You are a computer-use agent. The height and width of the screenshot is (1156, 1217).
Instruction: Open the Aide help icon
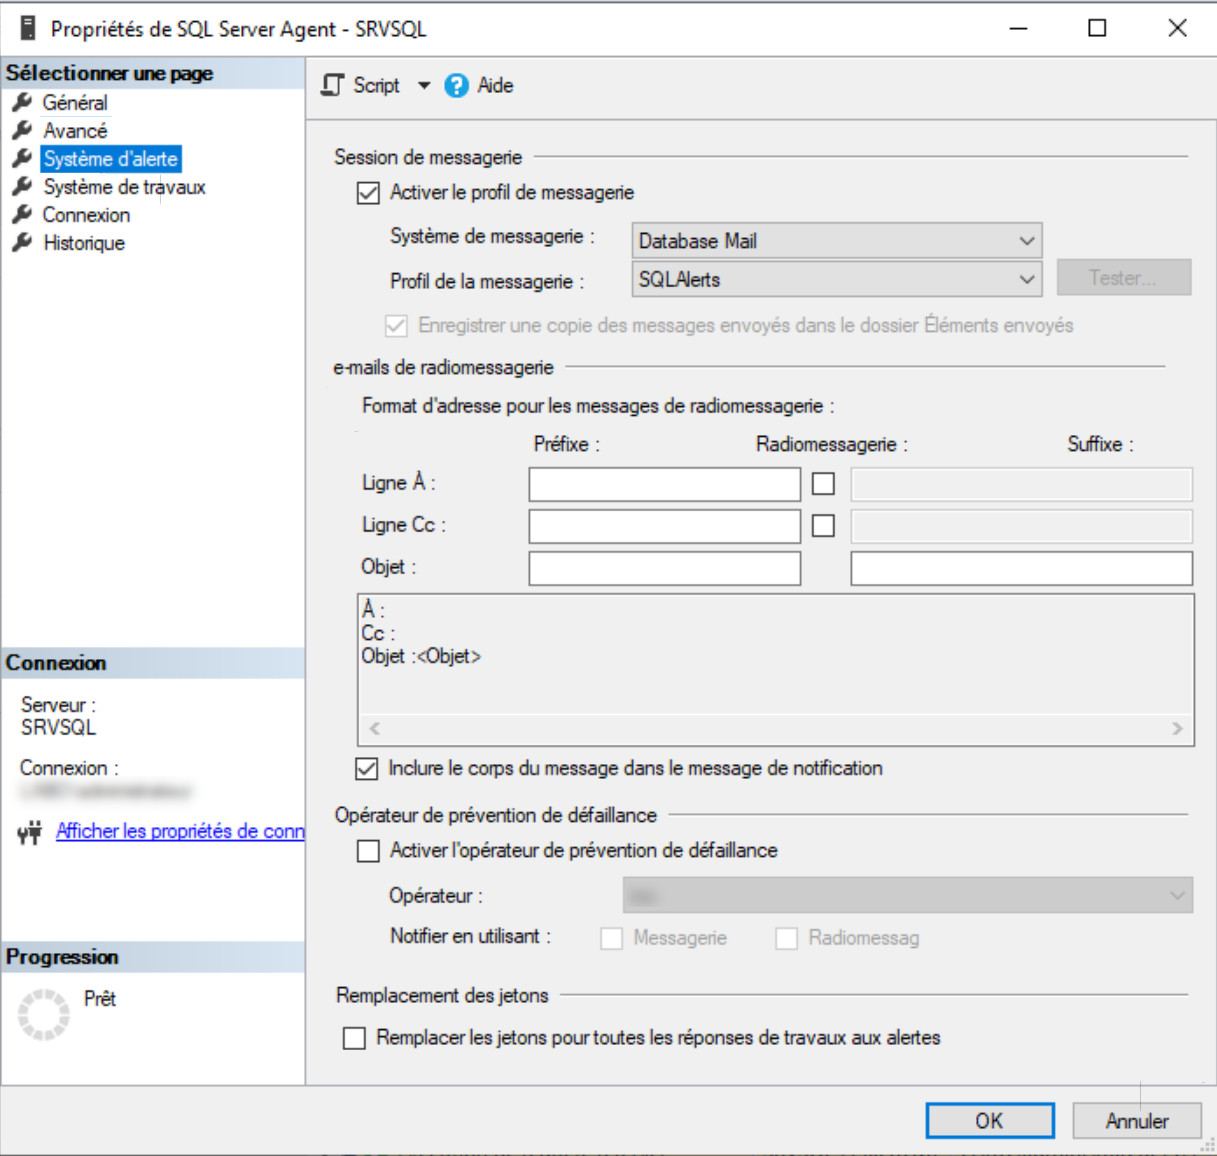[456, 86]
